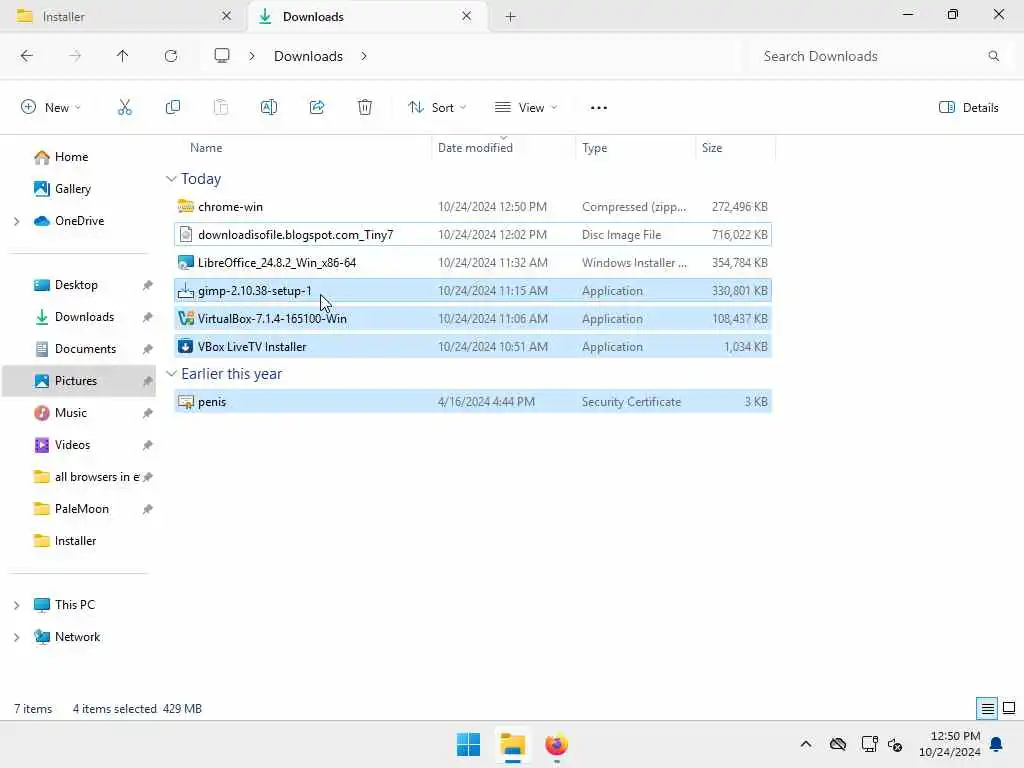Select the LibreOffice_24.8.2_Win_x86-64 file
Viewport: 1024px width, 768px height.
click(x=473, y=263)
